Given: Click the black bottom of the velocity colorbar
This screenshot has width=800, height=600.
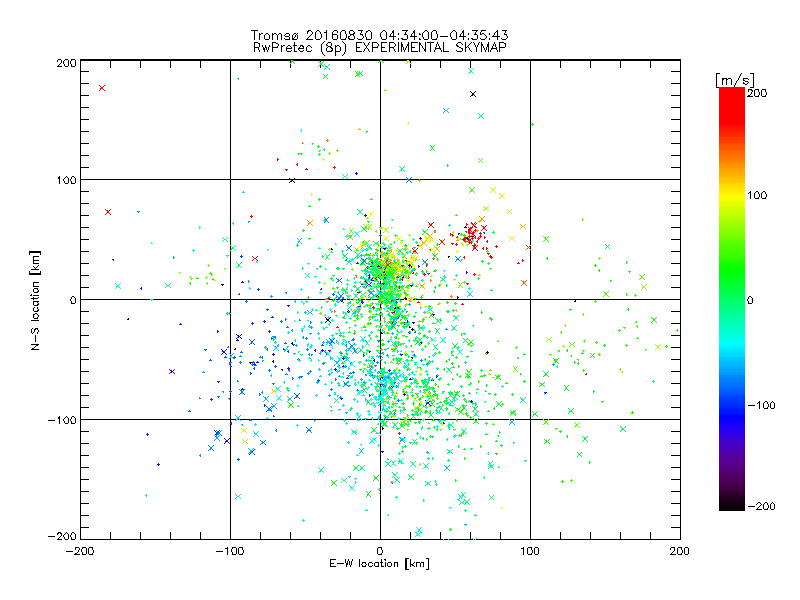Looking at the screenshot, I should 732,503.
